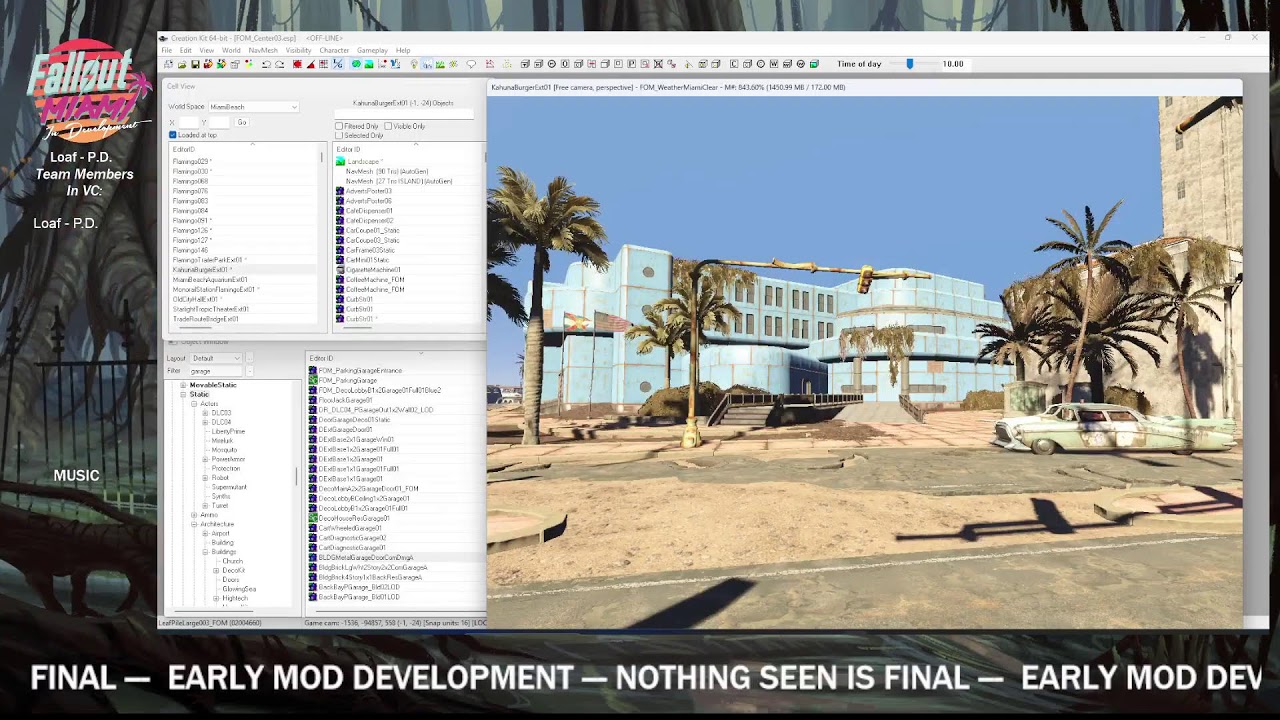Enable the Filtered Only checkbox
Viewport: 1280px width, 720px height.
(339, 127)
